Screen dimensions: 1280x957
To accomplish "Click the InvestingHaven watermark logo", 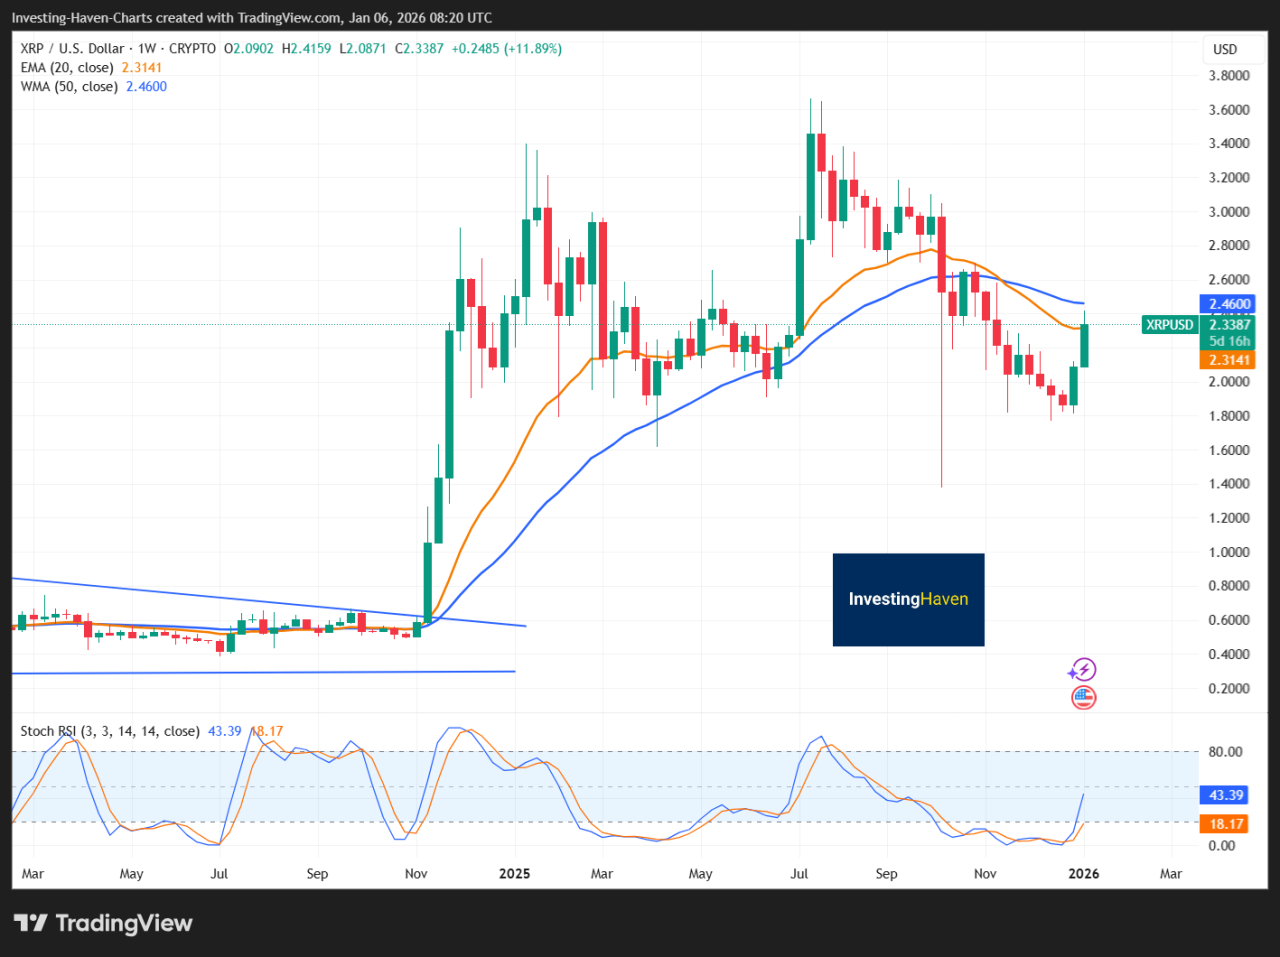I will [x=908, y=599].
